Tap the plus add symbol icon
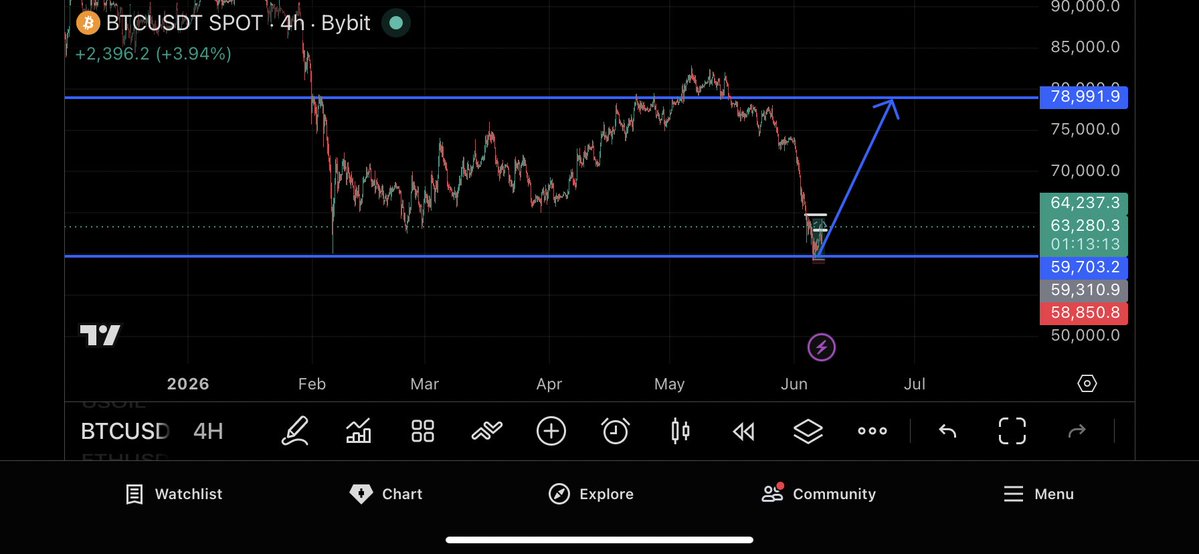The width and height of the screenshot is (1199, 554). (551, 431)
